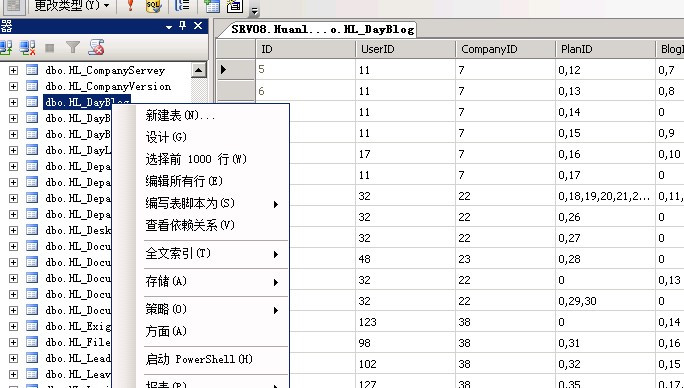
Task: Choose 新建表(N)... from context menu
Action: [201, 116]
